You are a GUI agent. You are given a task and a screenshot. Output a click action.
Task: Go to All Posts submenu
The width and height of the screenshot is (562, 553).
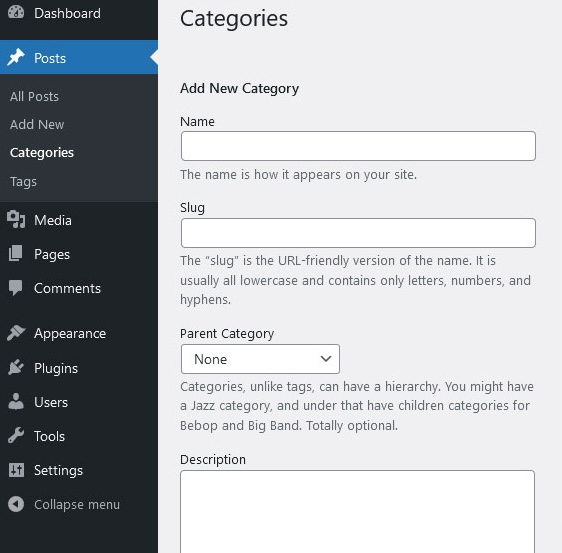tap(34, 96)
